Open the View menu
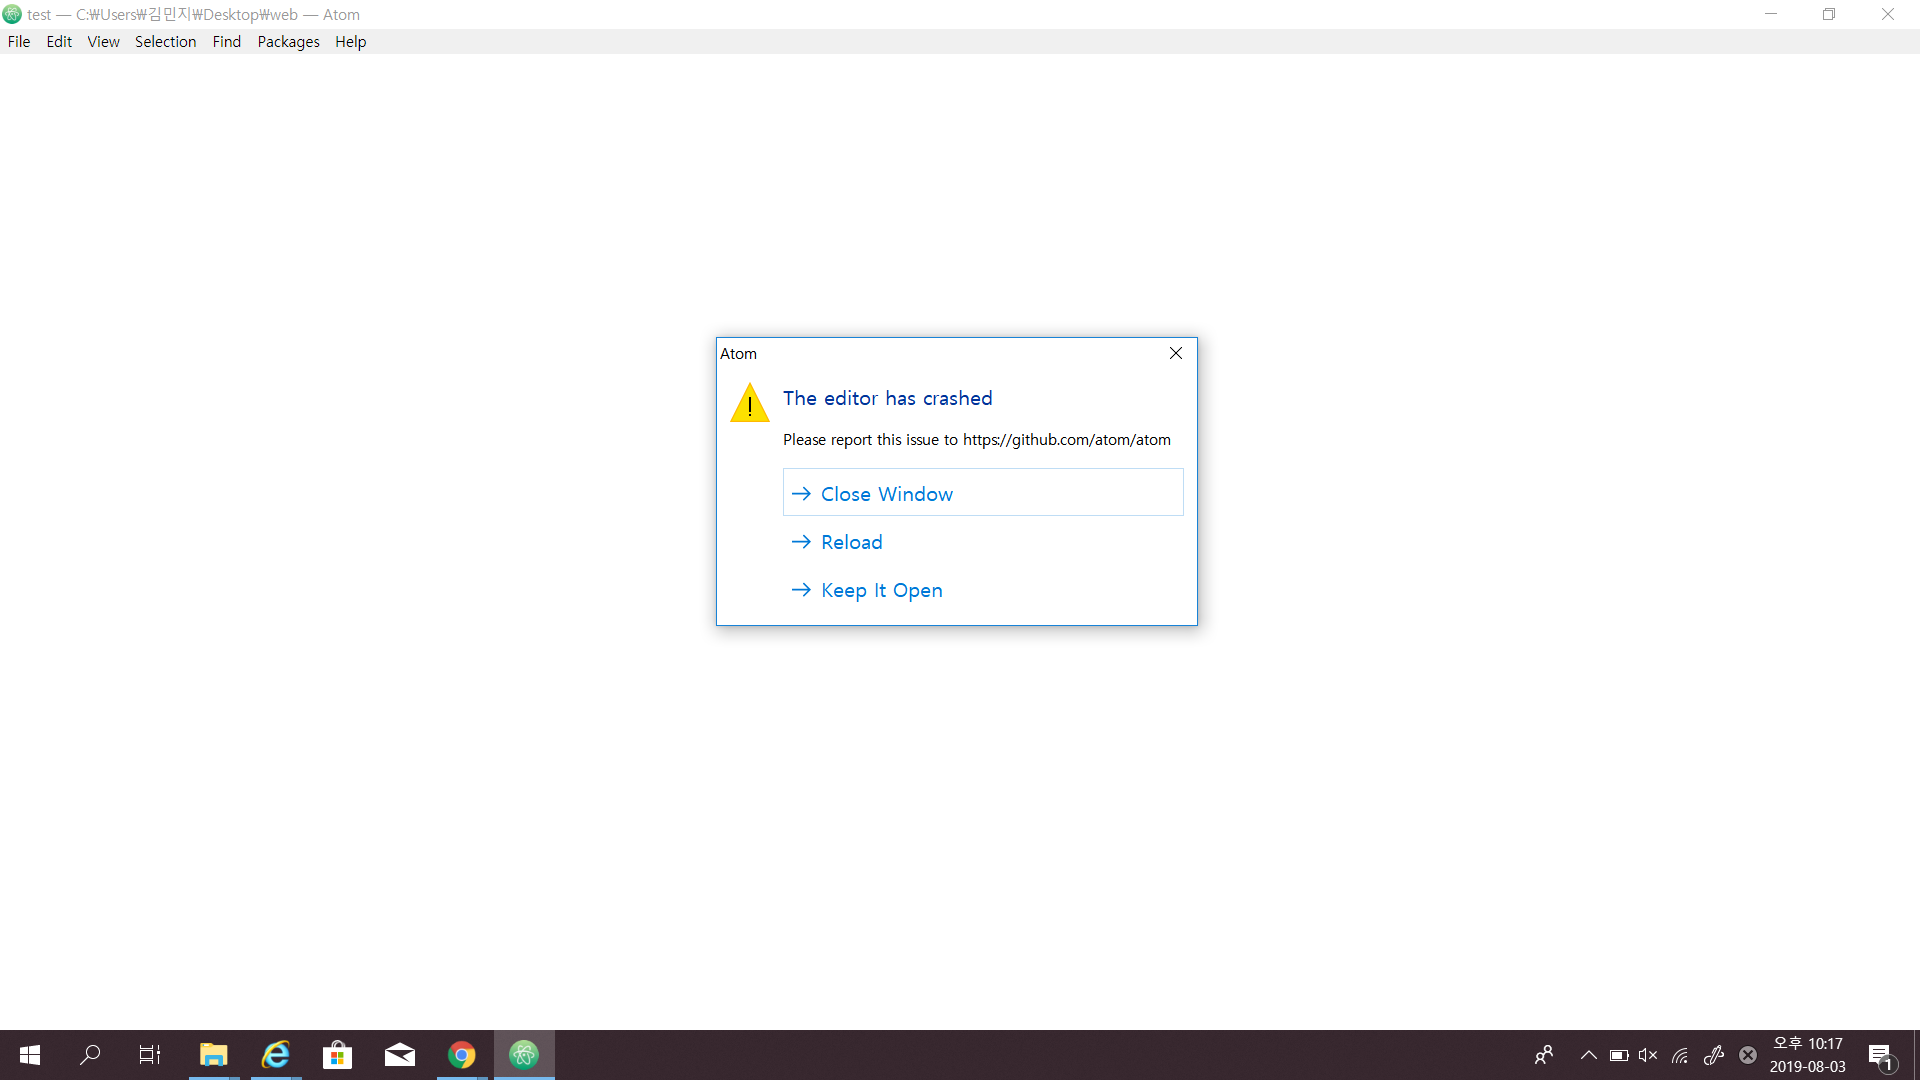 pos(103,41)
